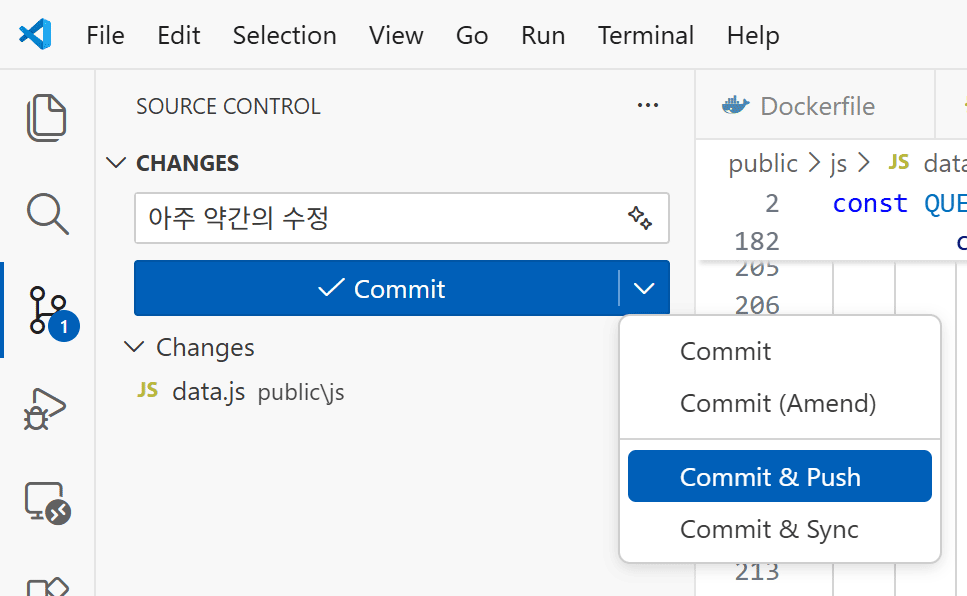Open the Explorer view in activity bar
The height and width of the screenshot is (596, 967).
[46, 118]
